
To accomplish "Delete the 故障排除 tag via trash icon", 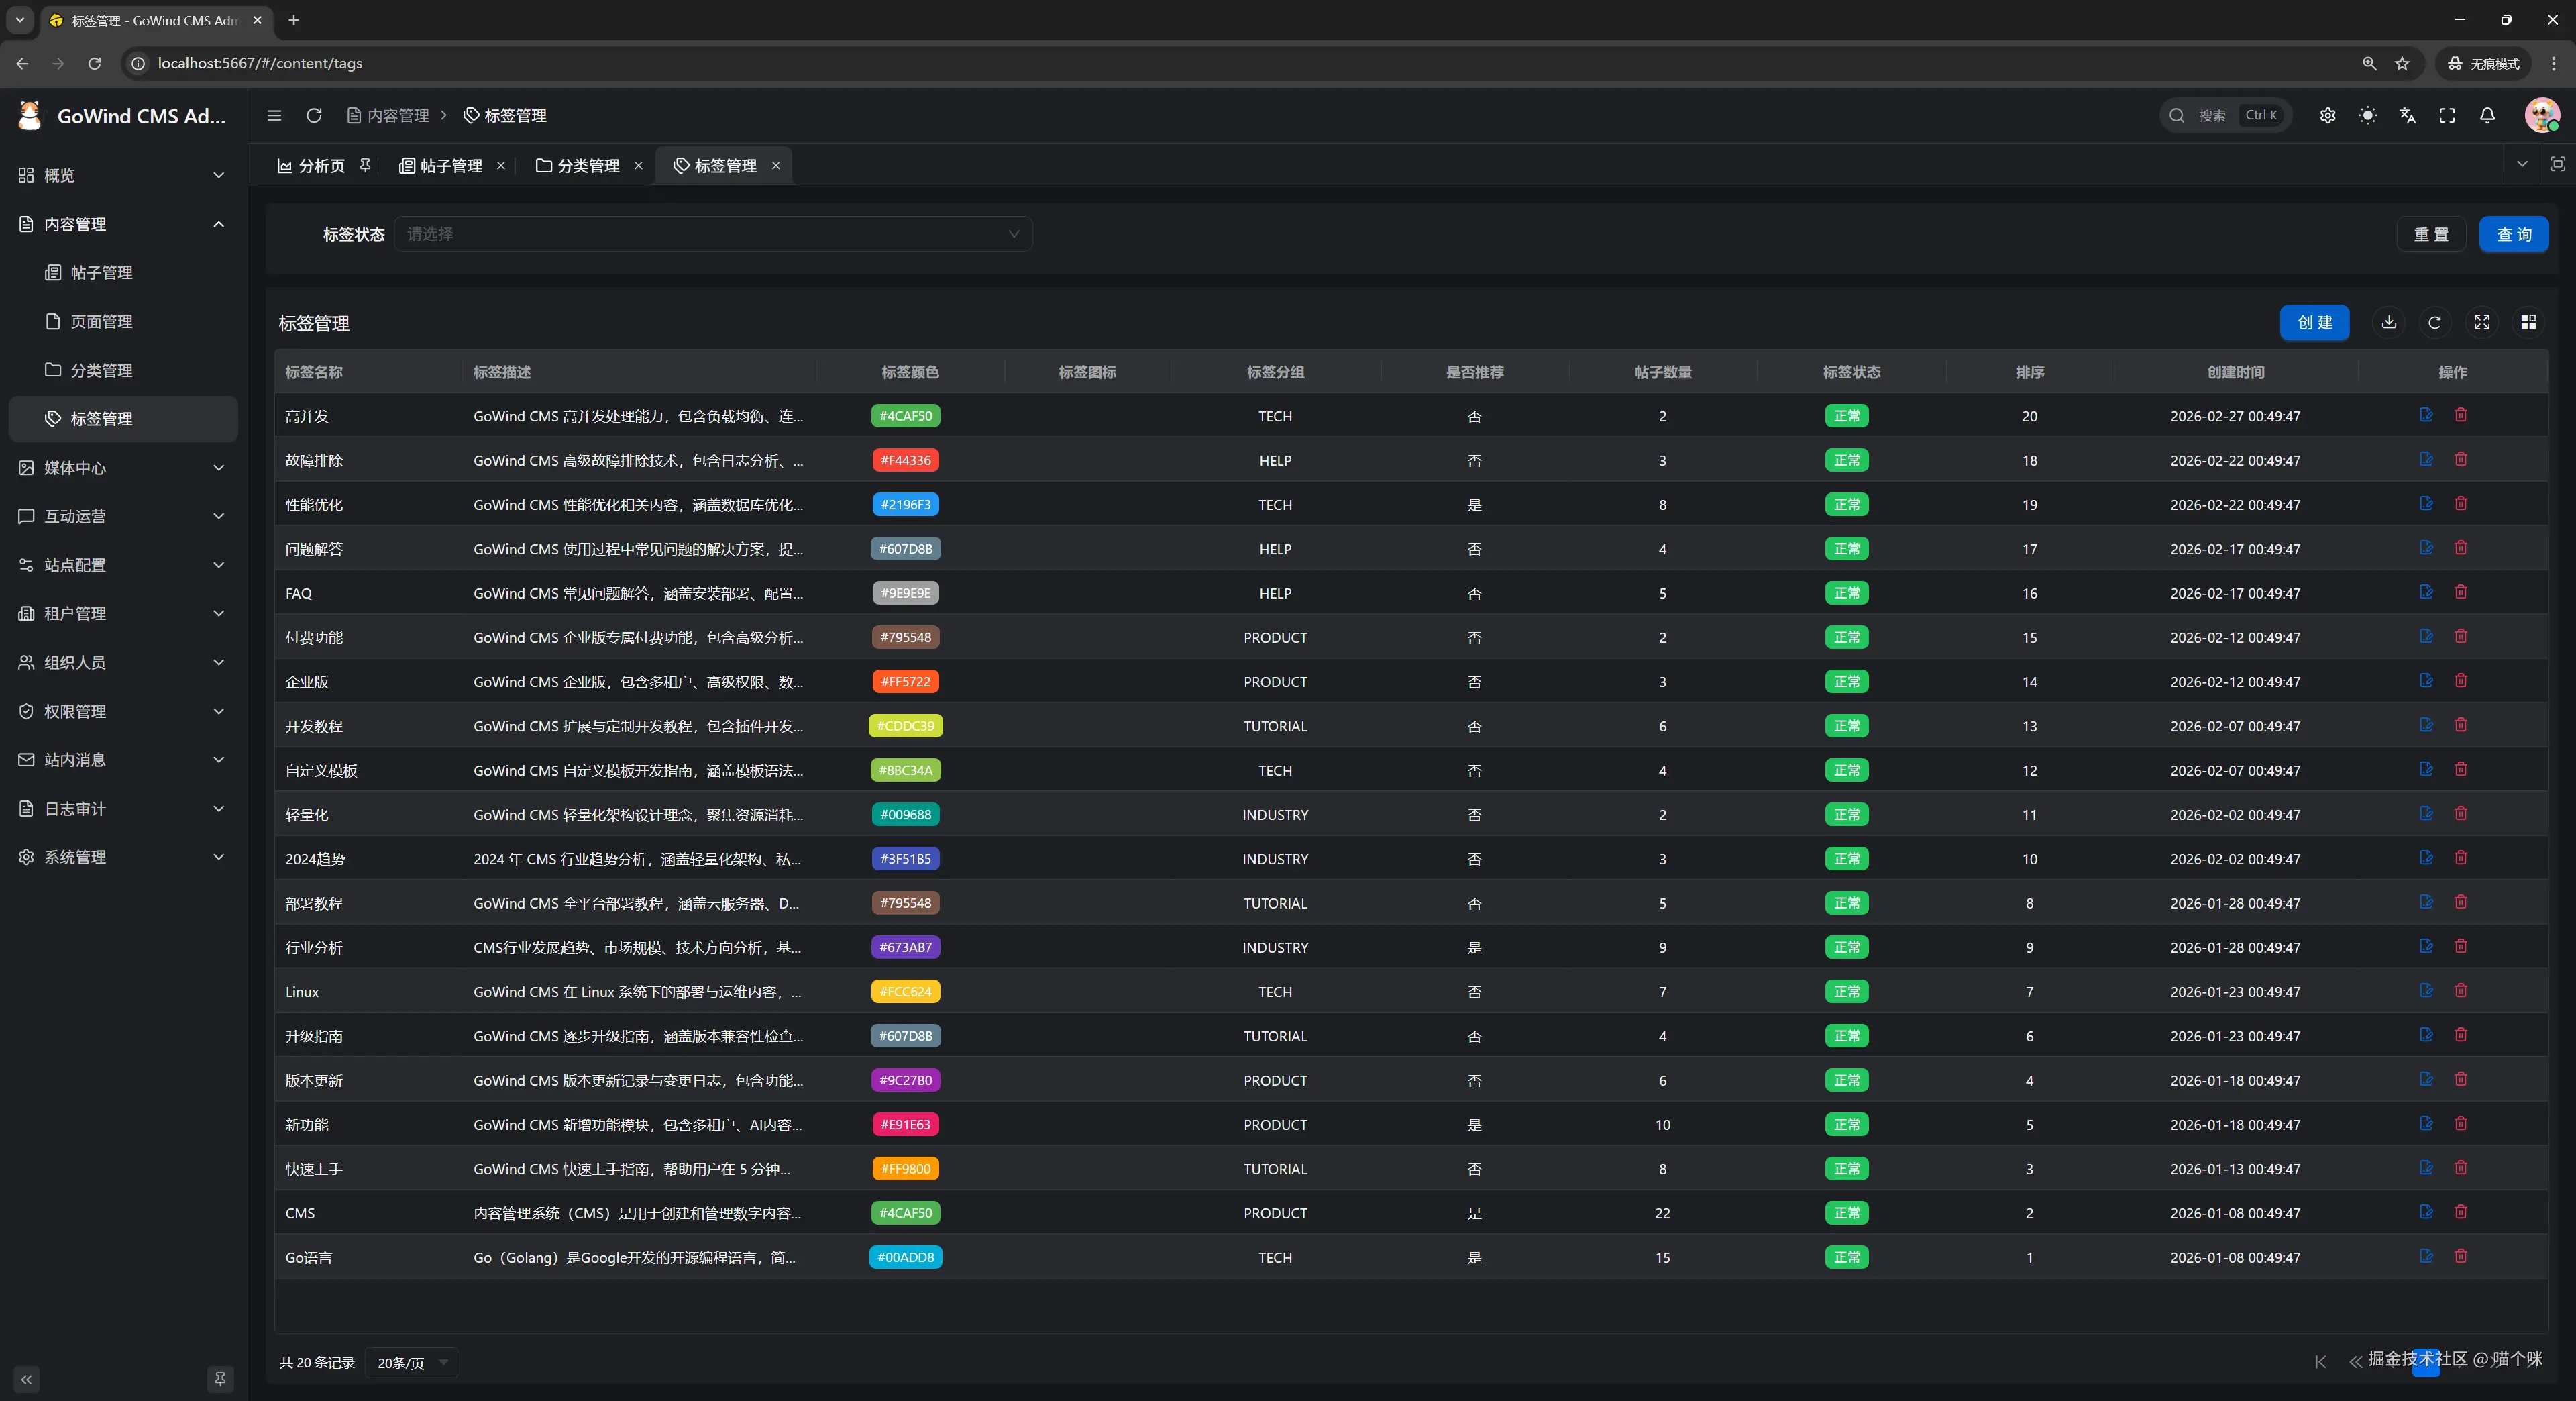I will coord(2461,459).
